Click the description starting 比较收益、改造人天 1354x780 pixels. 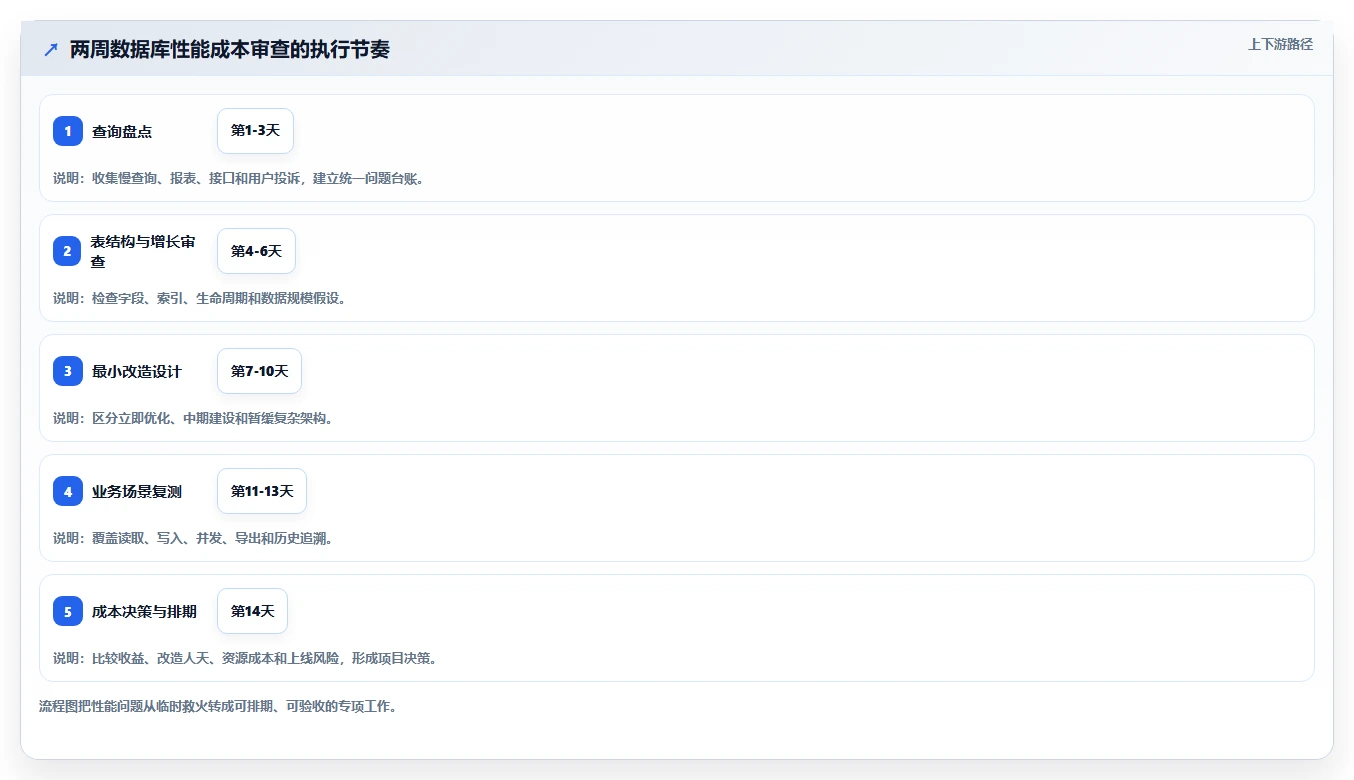[x=246, y=658]
